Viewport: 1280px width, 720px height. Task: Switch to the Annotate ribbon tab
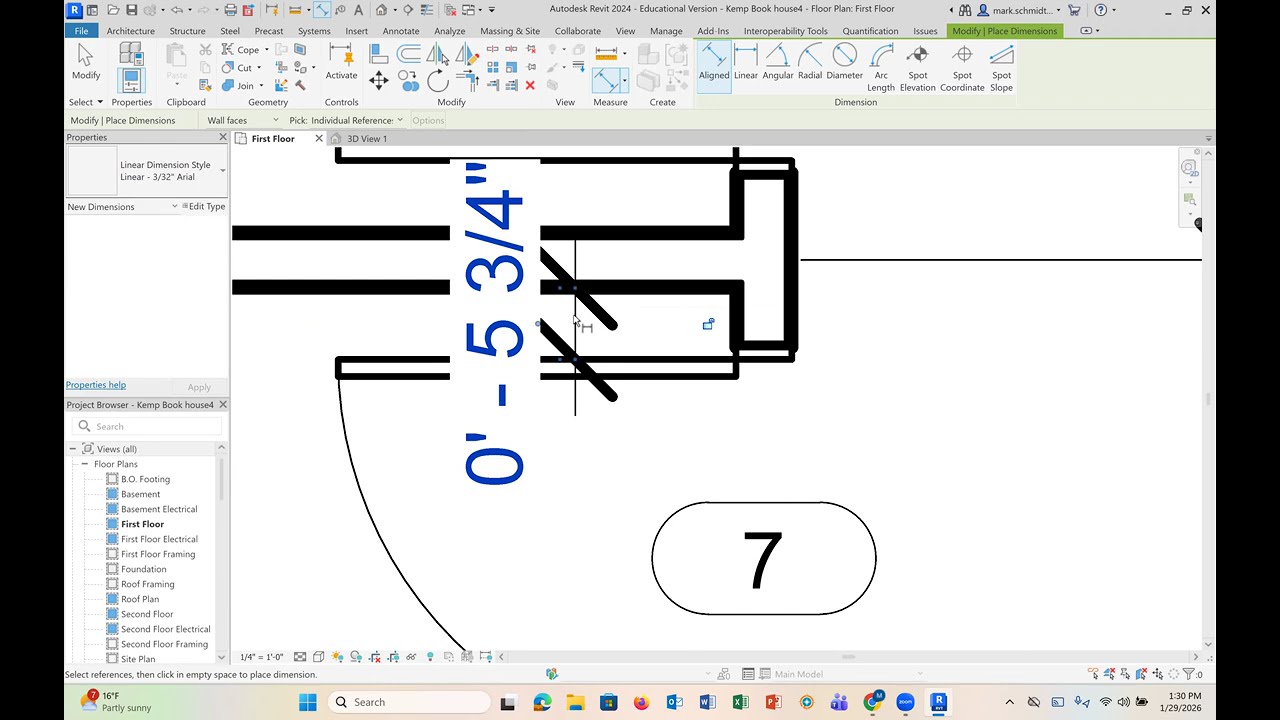[400, 31]
